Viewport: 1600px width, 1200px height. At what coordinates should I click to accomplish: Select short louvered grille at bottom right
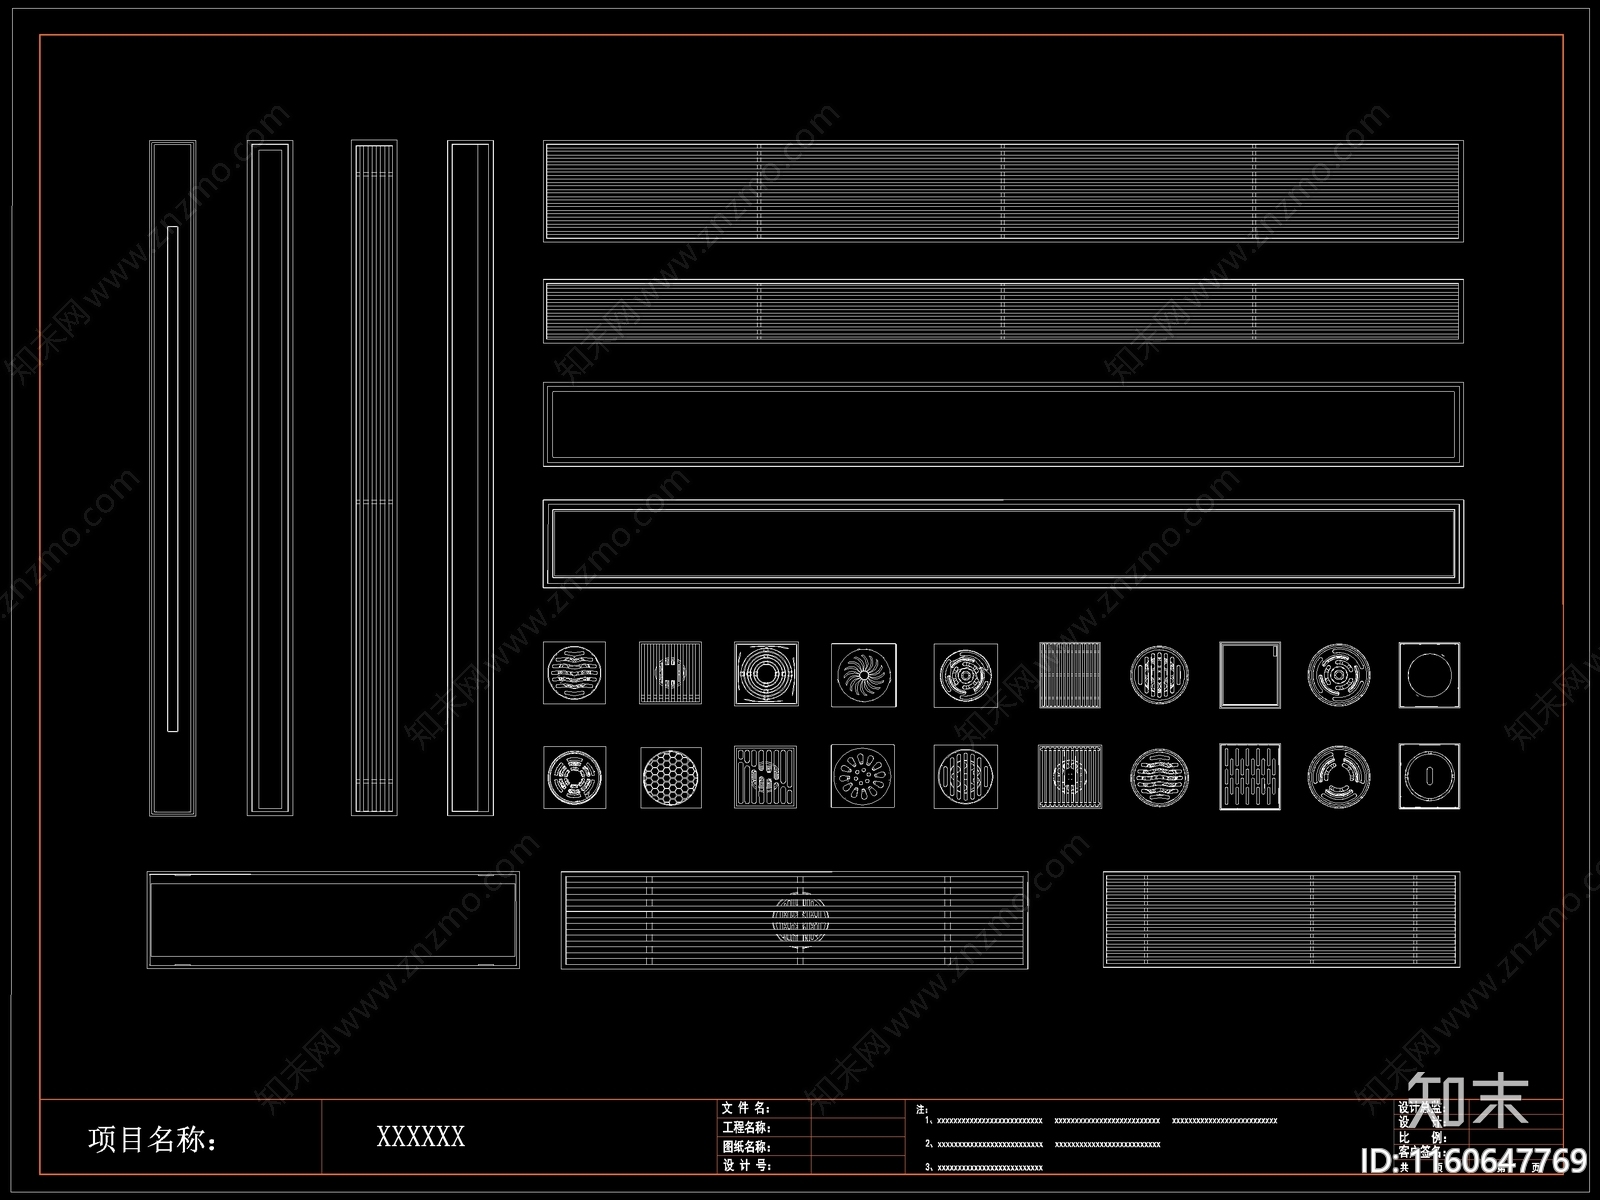pyautogui.click(x=1281, y=921)
